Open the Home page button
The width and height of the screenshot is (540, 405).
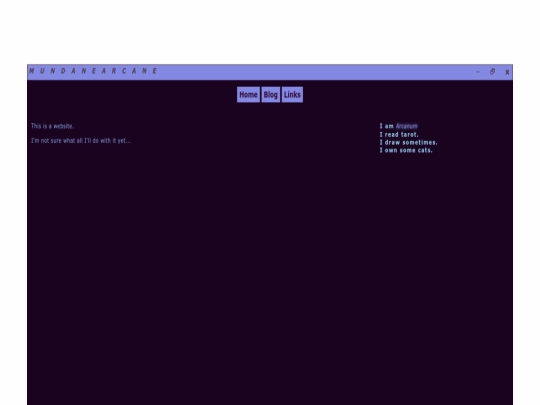point(248,95)
